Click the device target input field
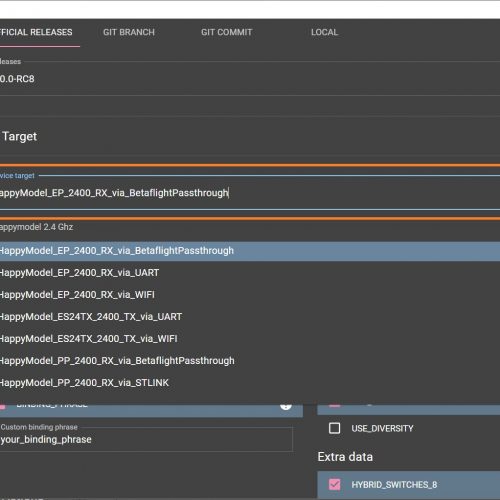The width and height of the screenshot is (500, 500). pyautogui.click(x=250, y=193)
